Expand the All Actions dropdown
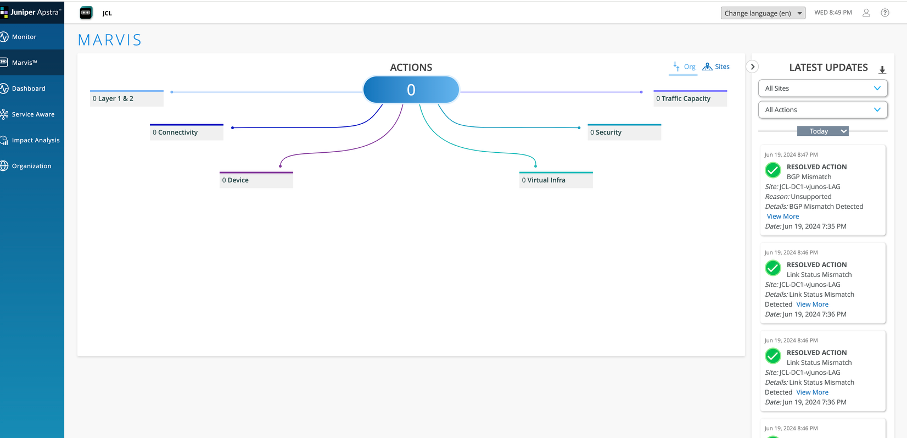The image size is (908, 438). pos(822,109)
